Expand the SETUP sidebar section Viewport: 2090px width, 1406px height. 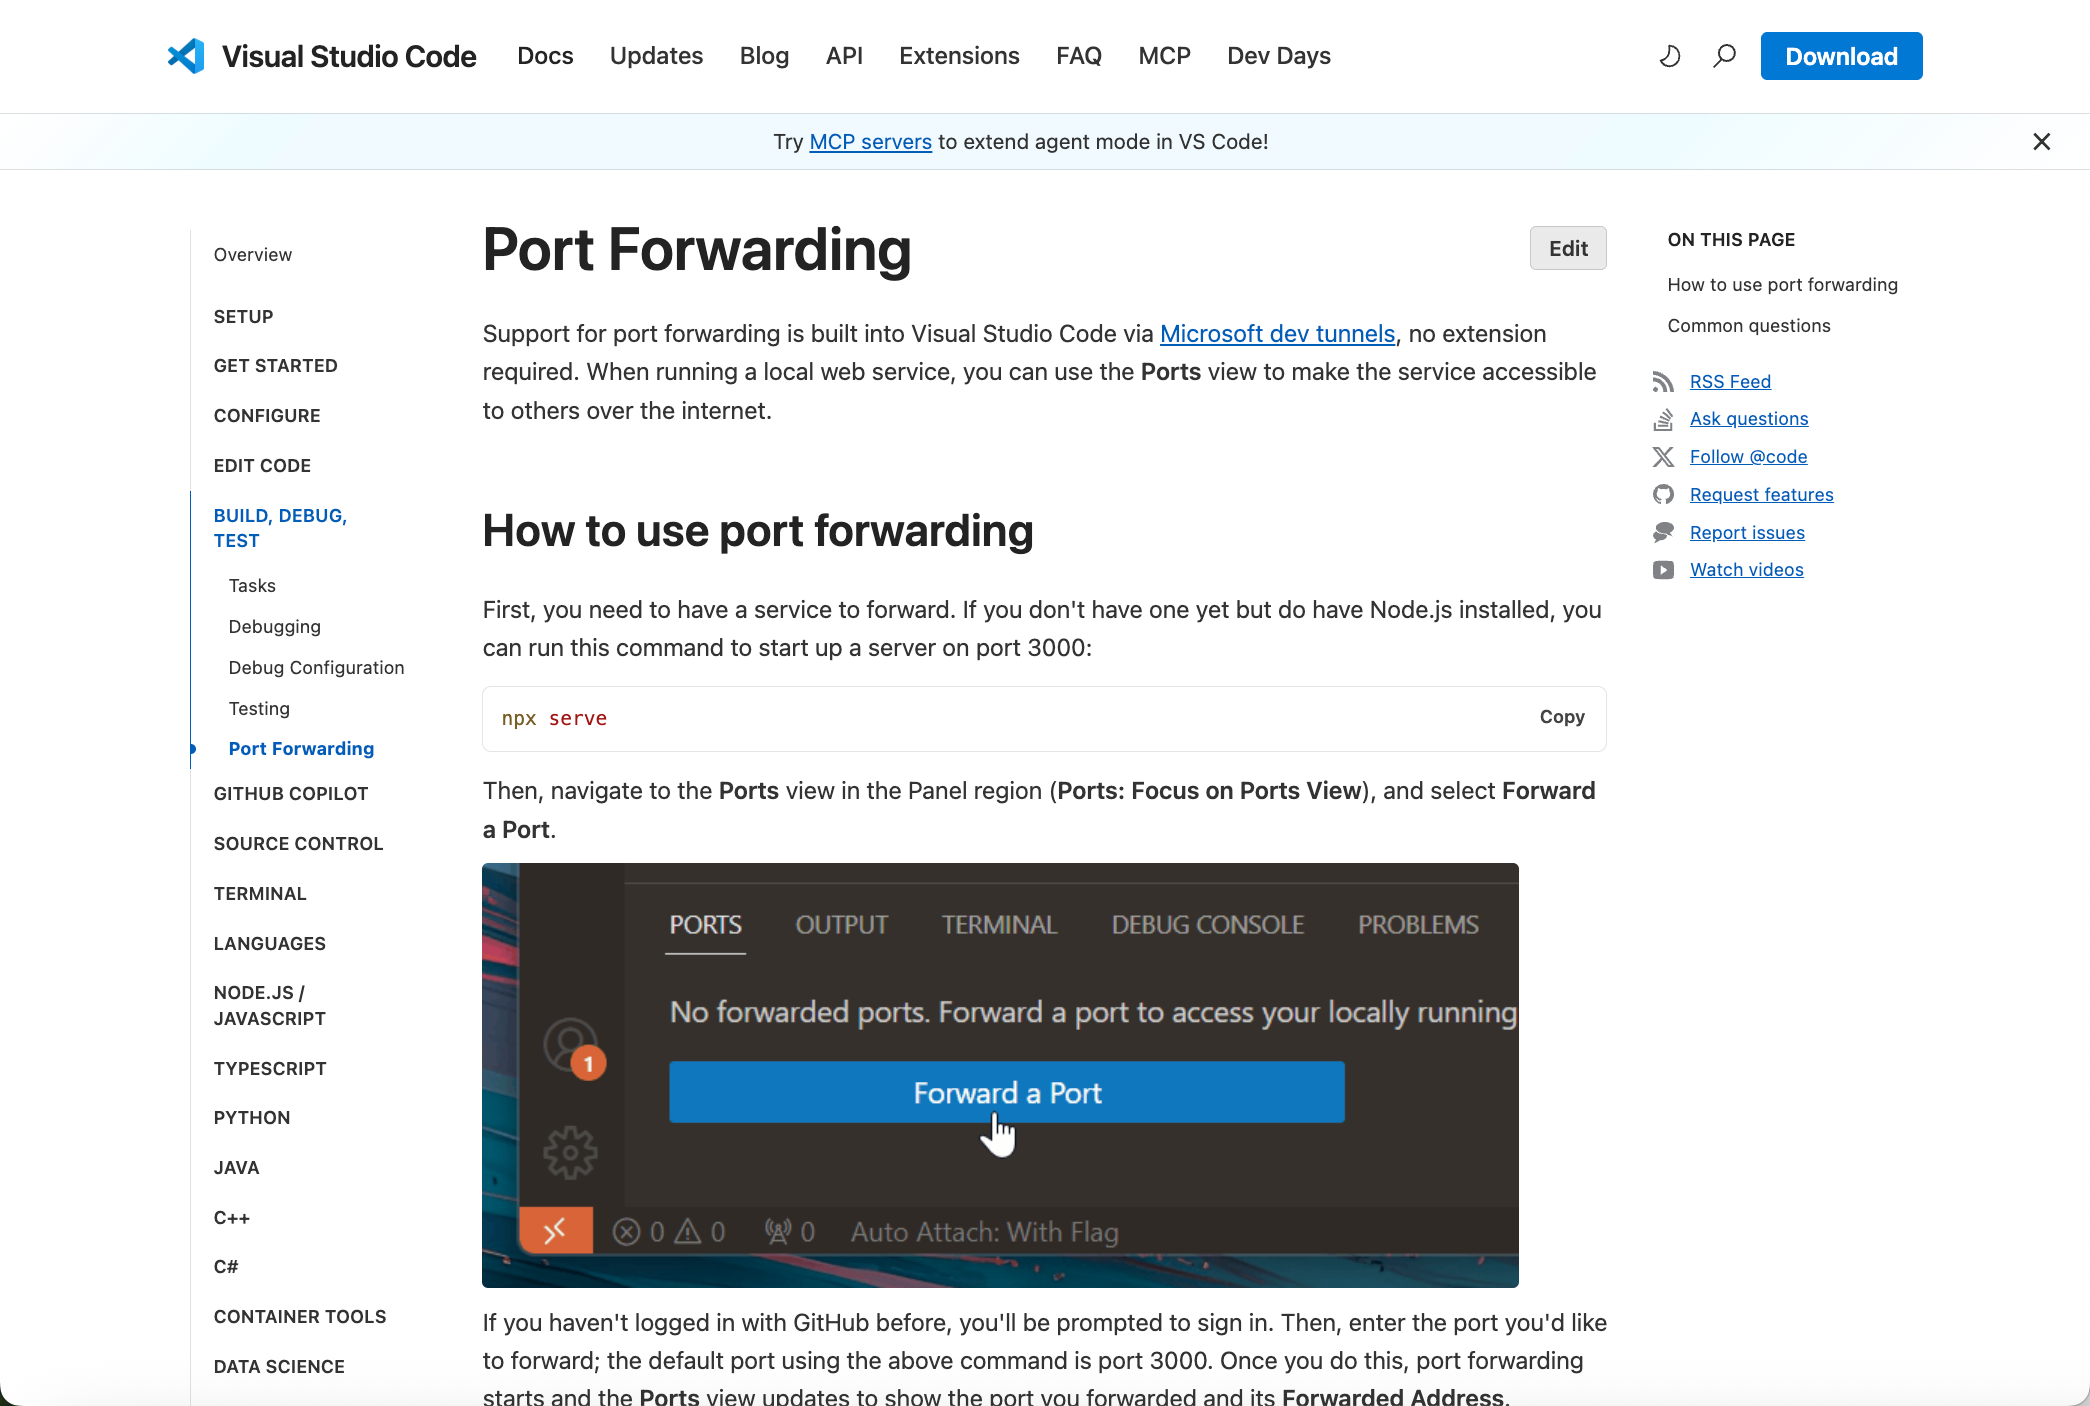pyautogui.click(x=243, y=317)
